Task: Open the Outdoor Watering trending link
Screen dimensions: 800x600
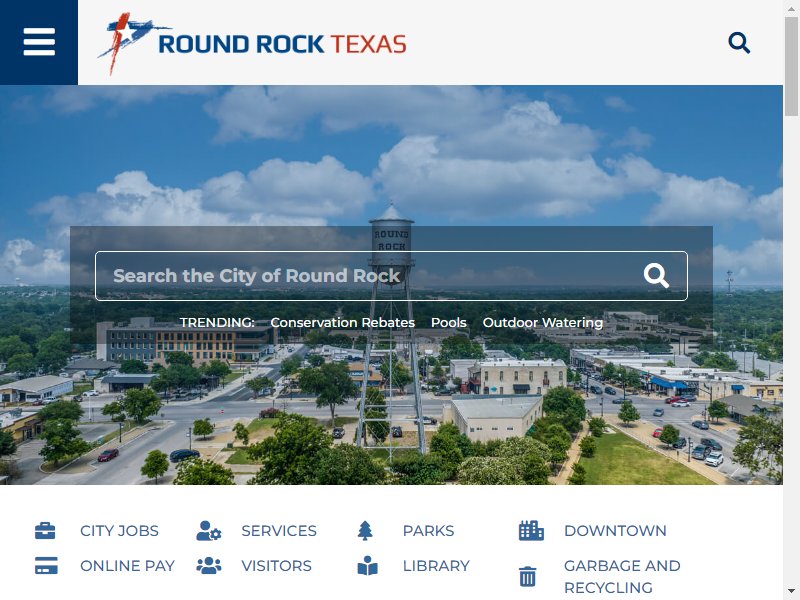Action: [x=543, y=322]
